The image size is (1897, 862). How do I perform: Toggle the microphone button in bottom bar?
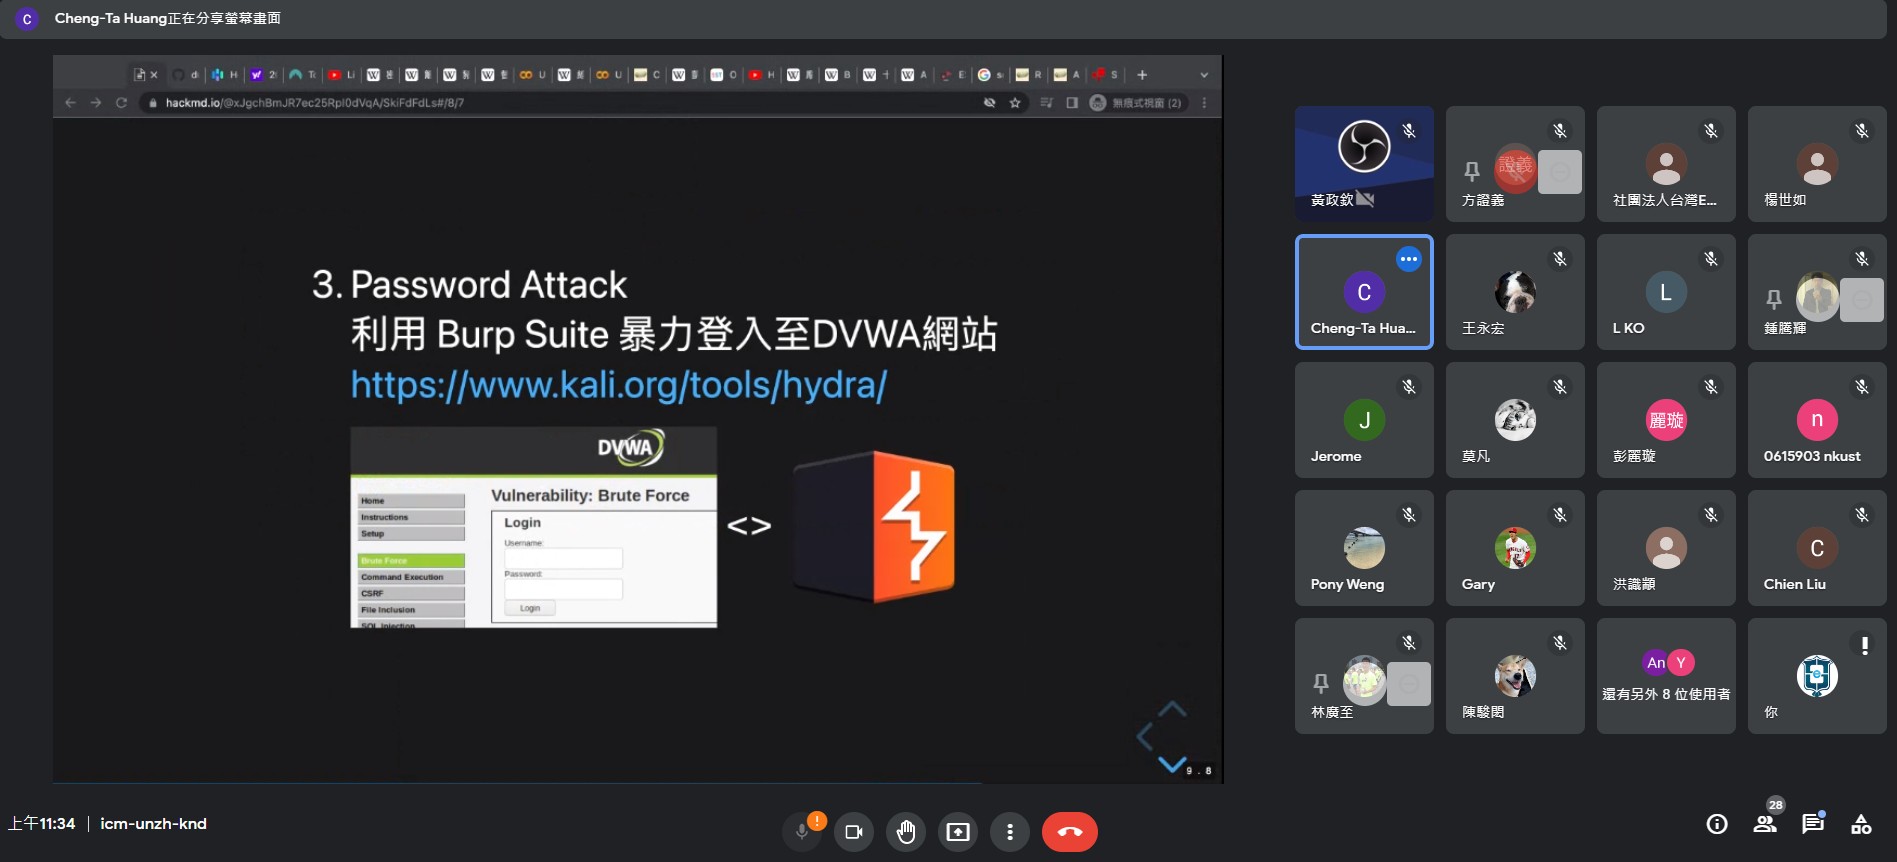click(802, 832)
